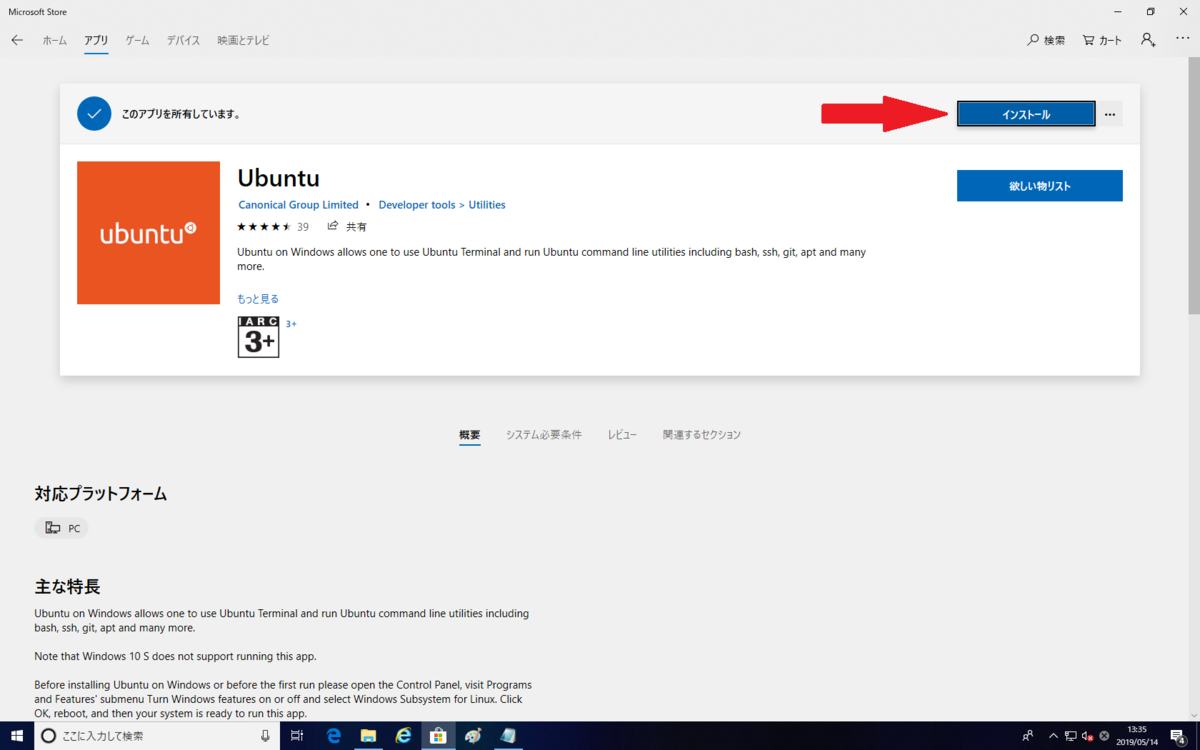Click the gray circled X tray icon
Viewport: 1200px width, 750px height.
coord(1105,736)
